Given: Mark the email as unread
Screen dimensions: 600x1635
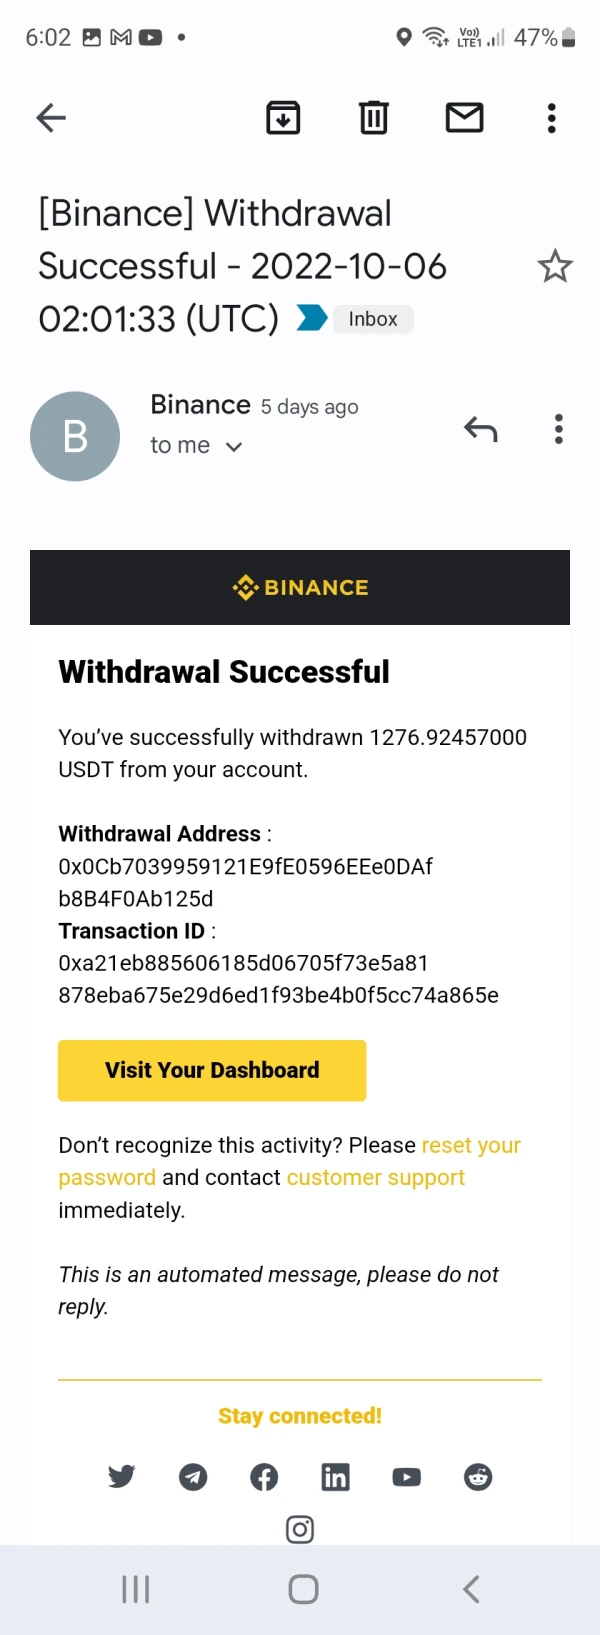Looking at the screenshot, I should pos(464,118).
